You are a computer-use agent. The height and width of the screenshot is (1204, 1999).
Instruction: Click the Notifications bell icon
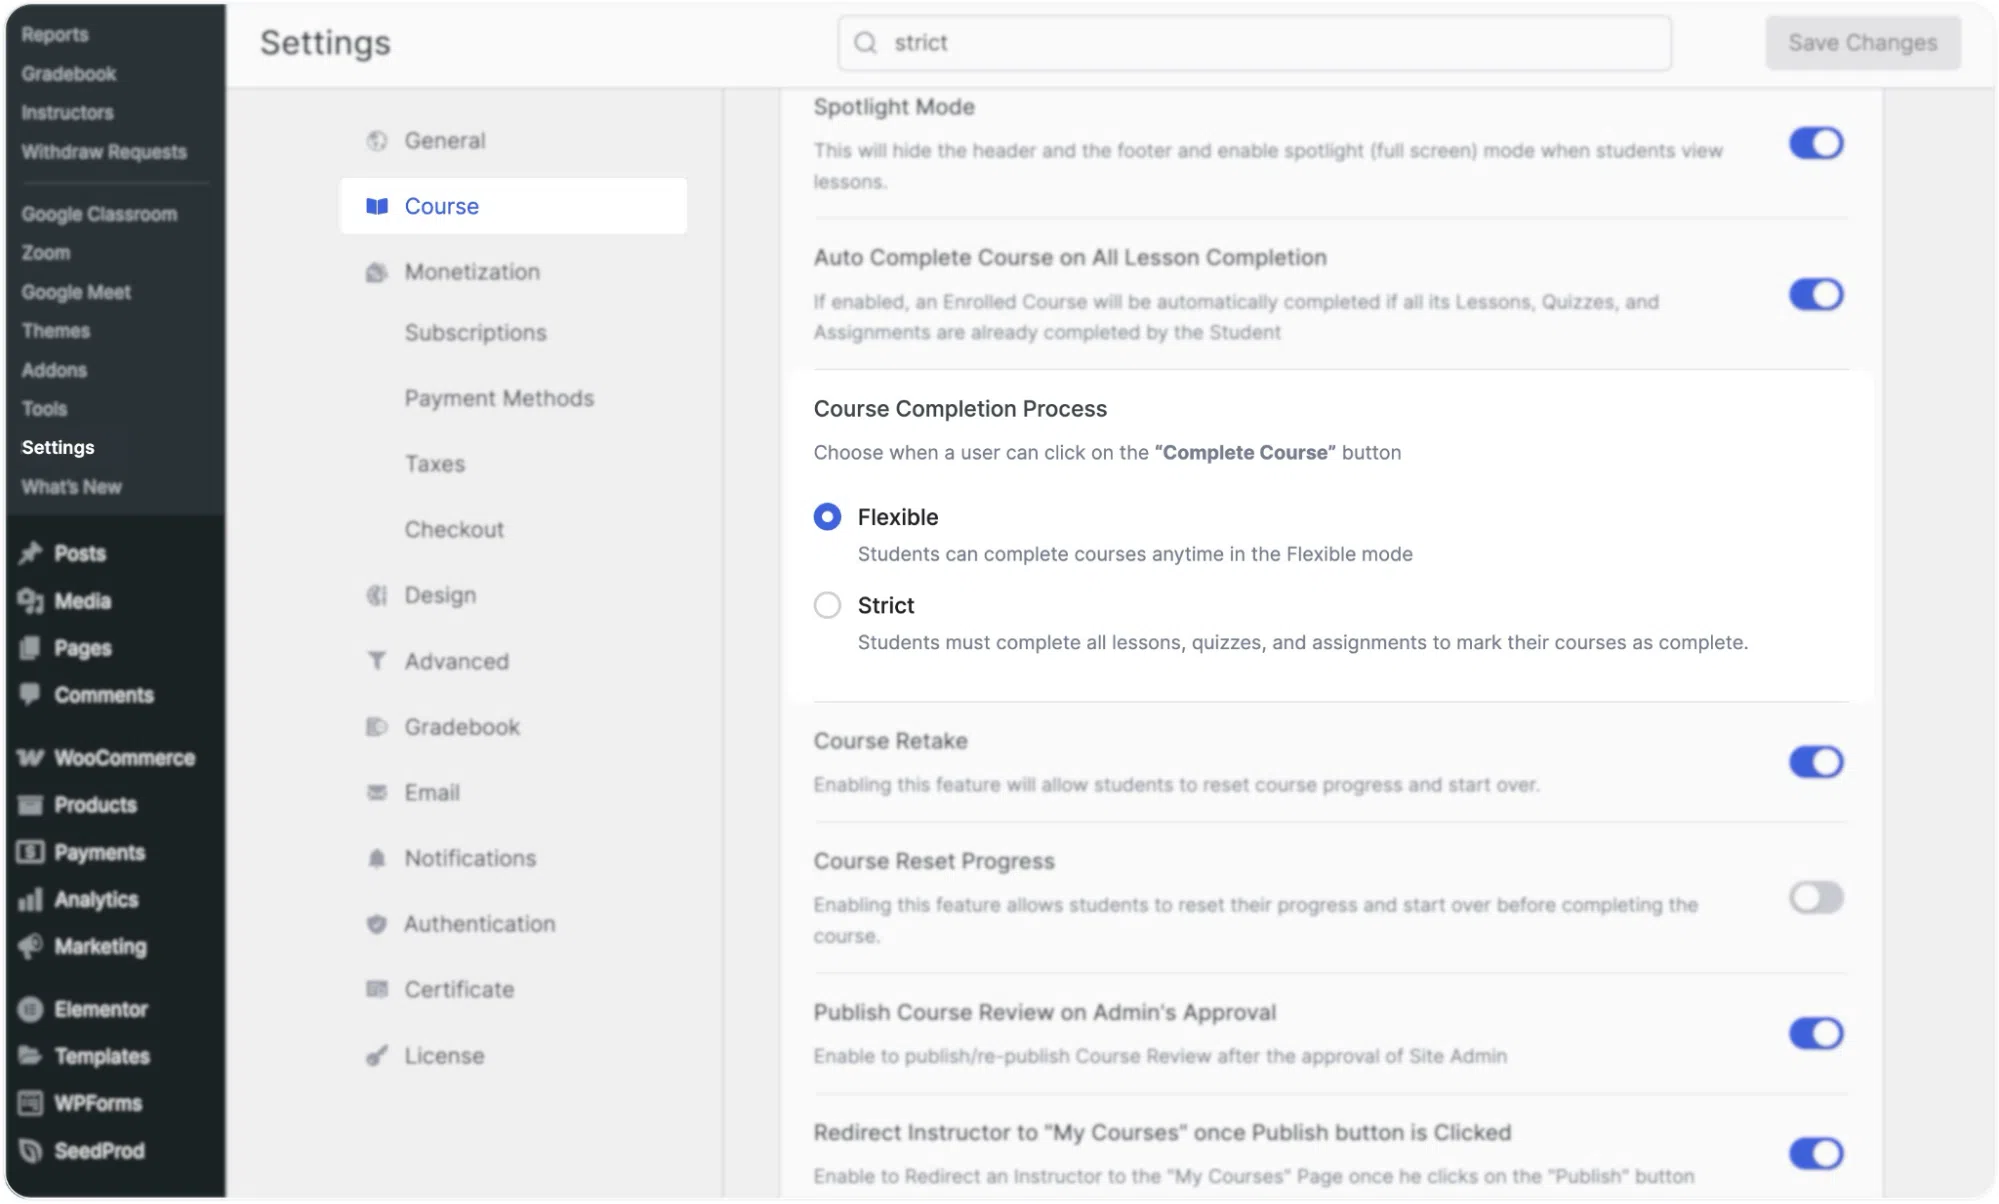(x=377, y=859)
